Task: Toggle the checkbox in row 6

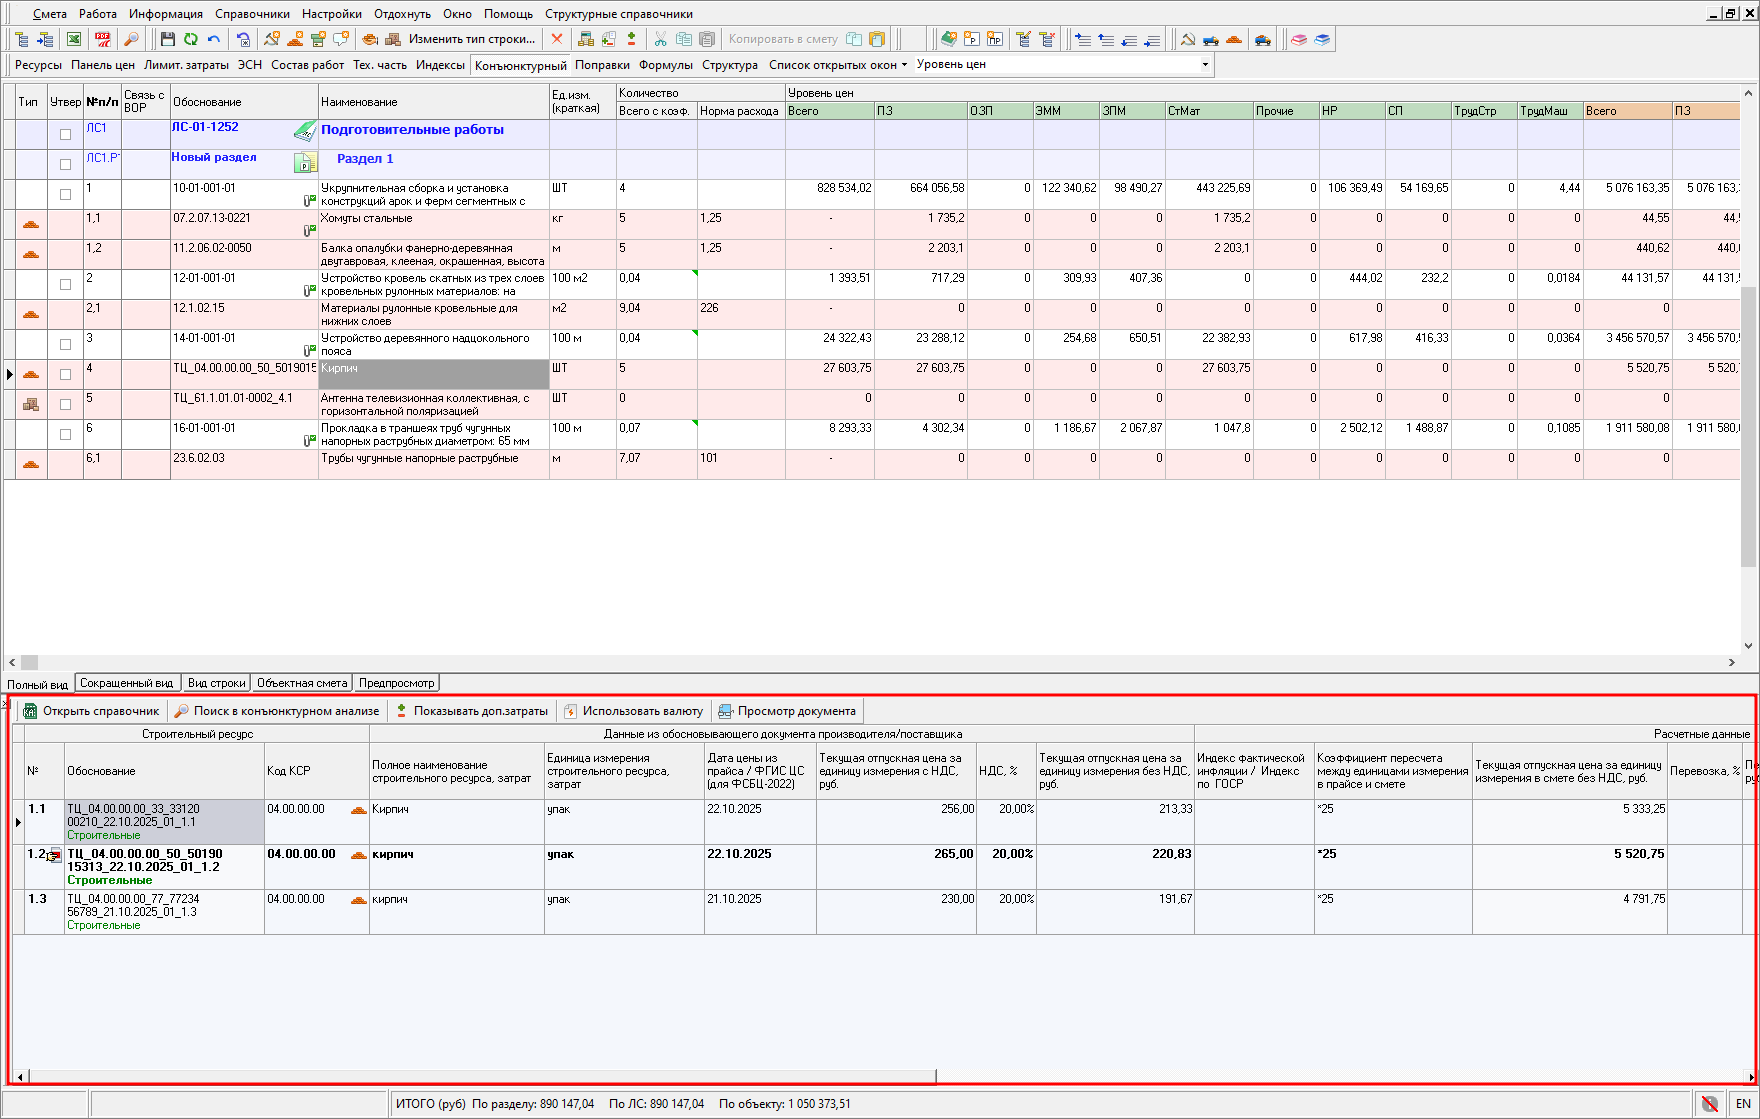Action: 65,434
